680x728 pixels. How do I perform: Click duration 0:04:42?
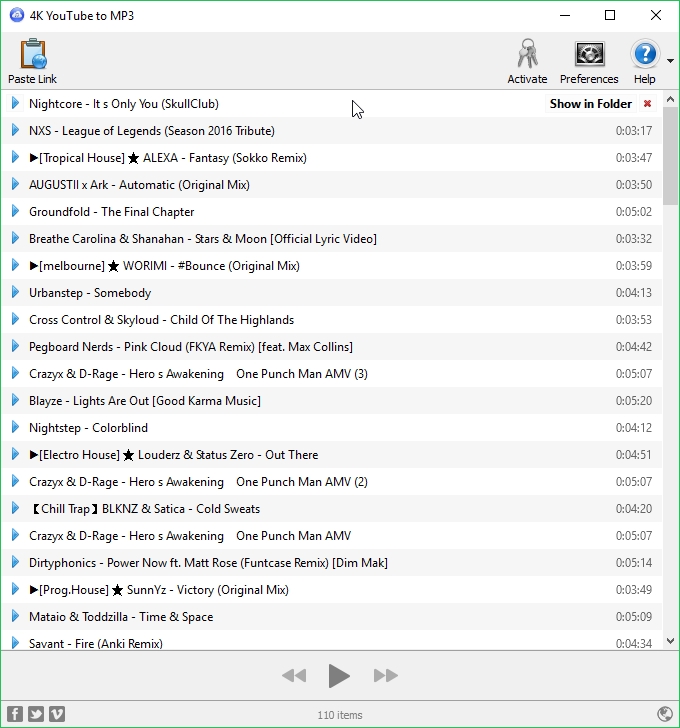point(634,347)
